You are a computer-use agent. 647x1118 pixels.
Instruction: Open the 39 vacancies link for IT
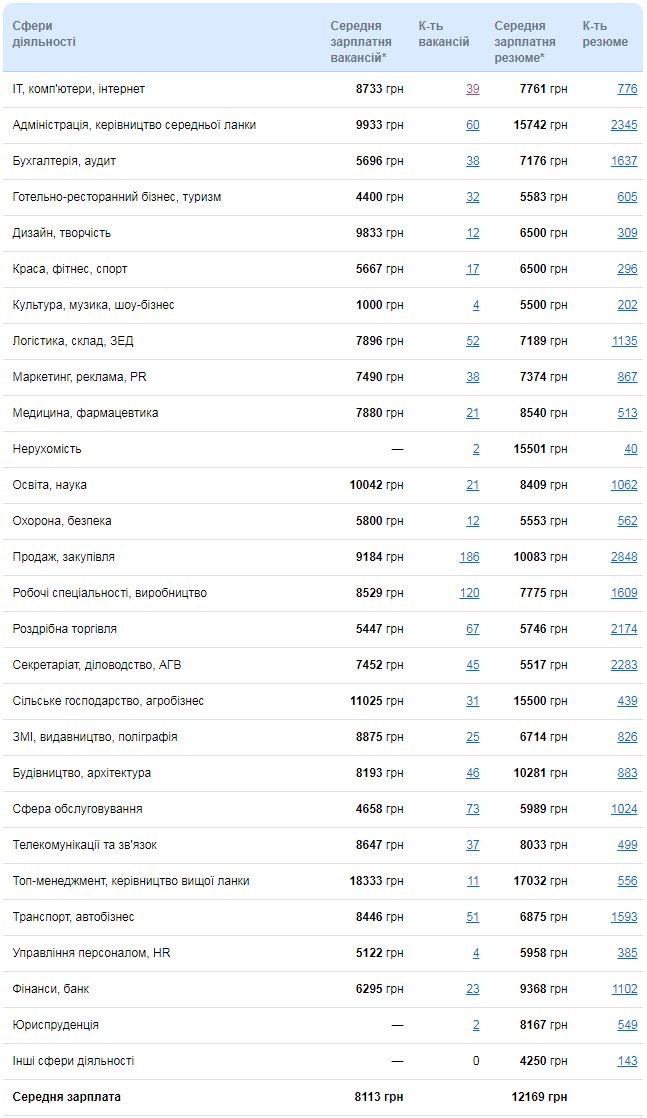[473, 89]
